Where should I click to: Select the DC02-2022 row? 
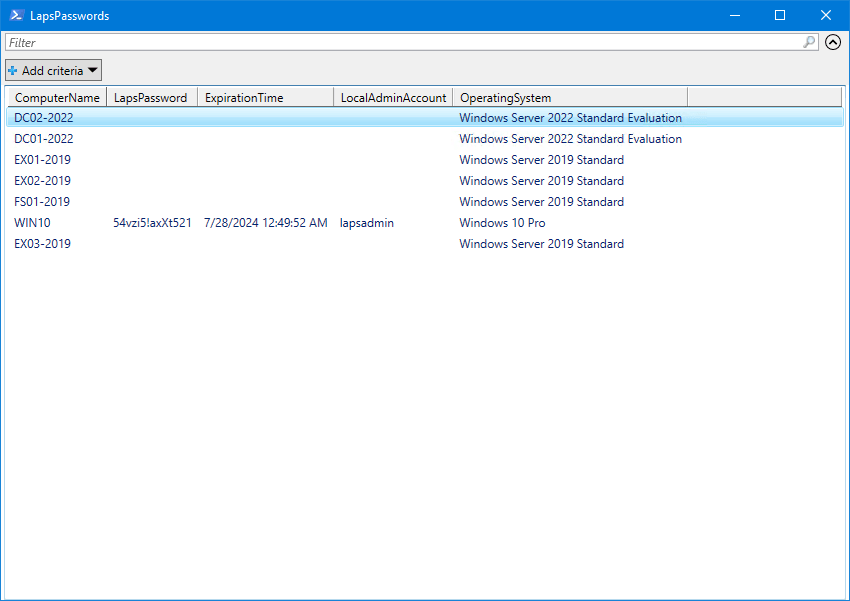tap(44, 118)
